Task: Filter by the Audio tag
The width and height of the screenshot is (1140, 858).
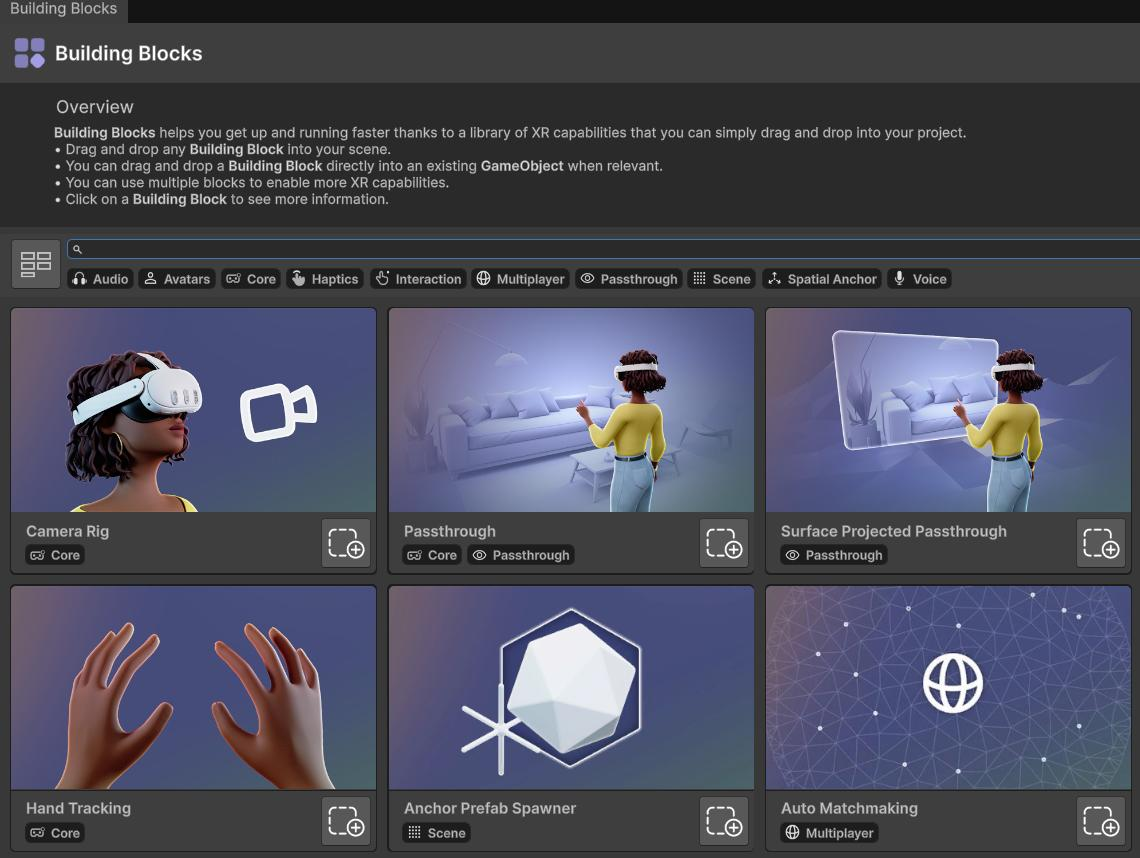Action: tap(100, 279)
